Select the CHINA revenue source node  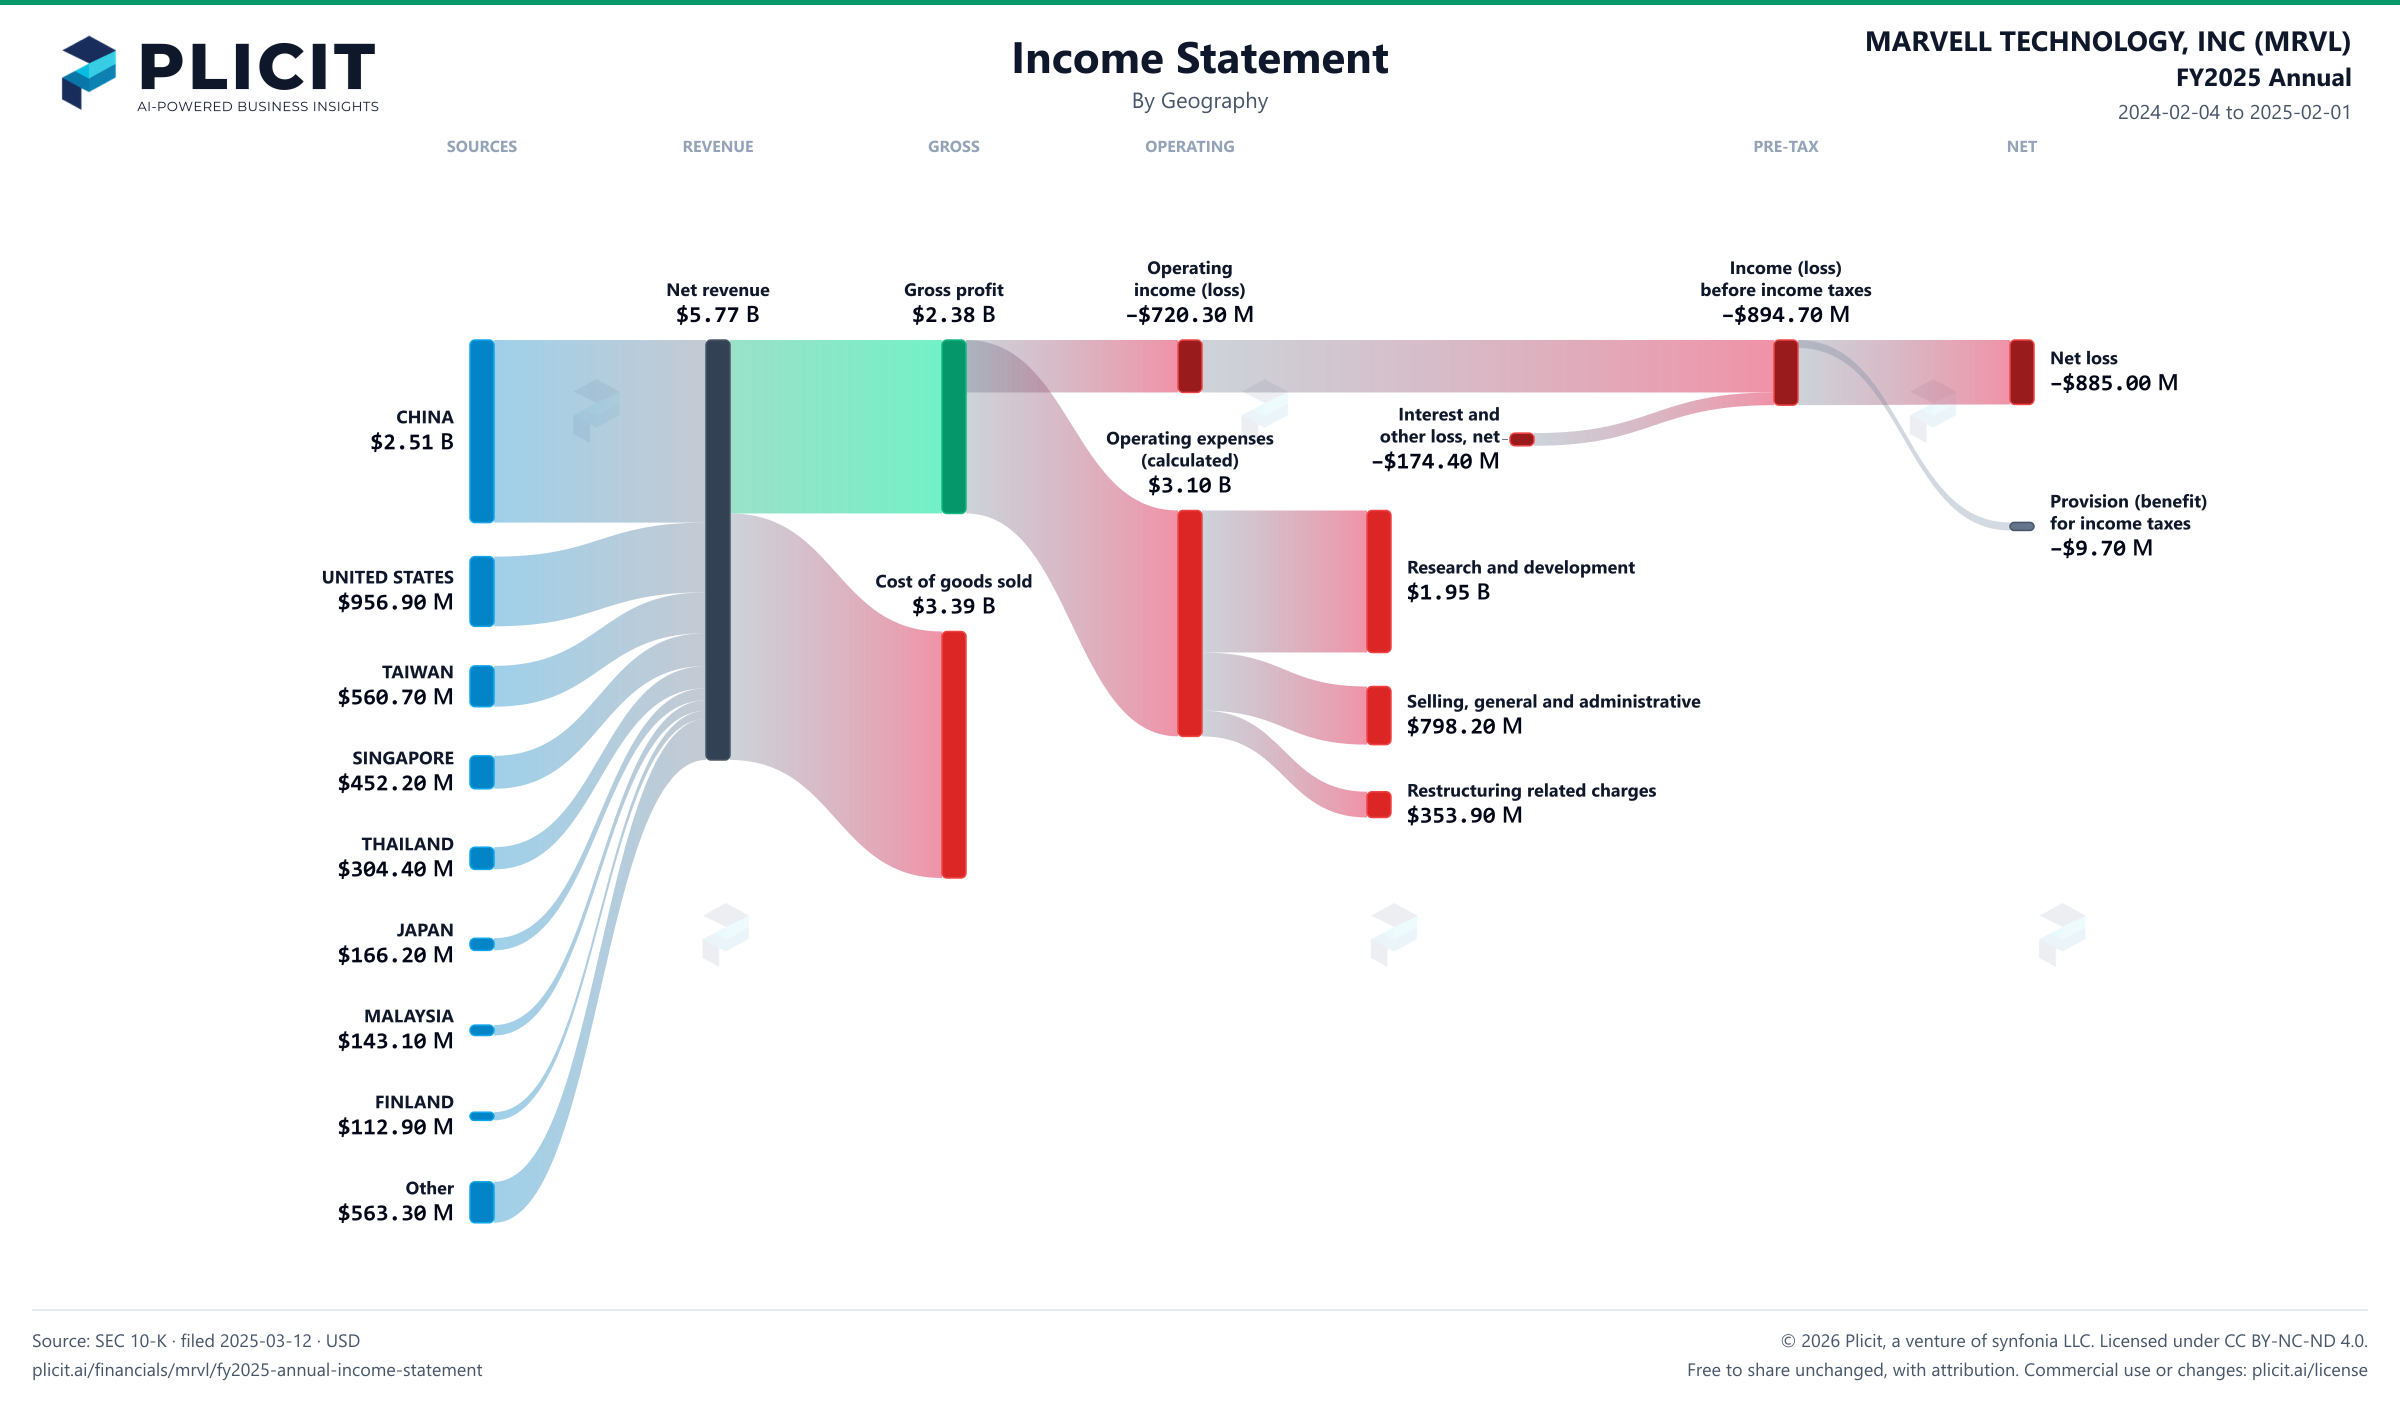(482, 431)
